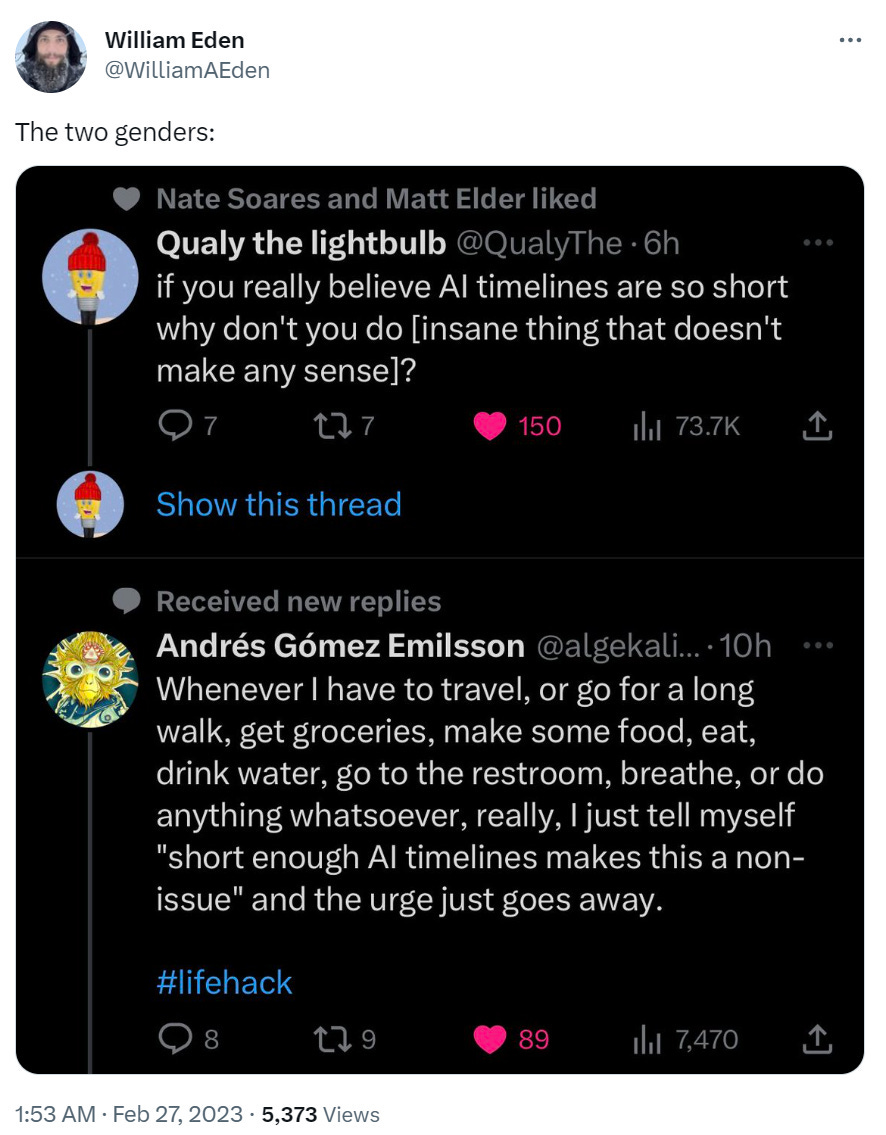Open more options for William Eden's post
886x1135 pixels.
[x=849, y=41]
